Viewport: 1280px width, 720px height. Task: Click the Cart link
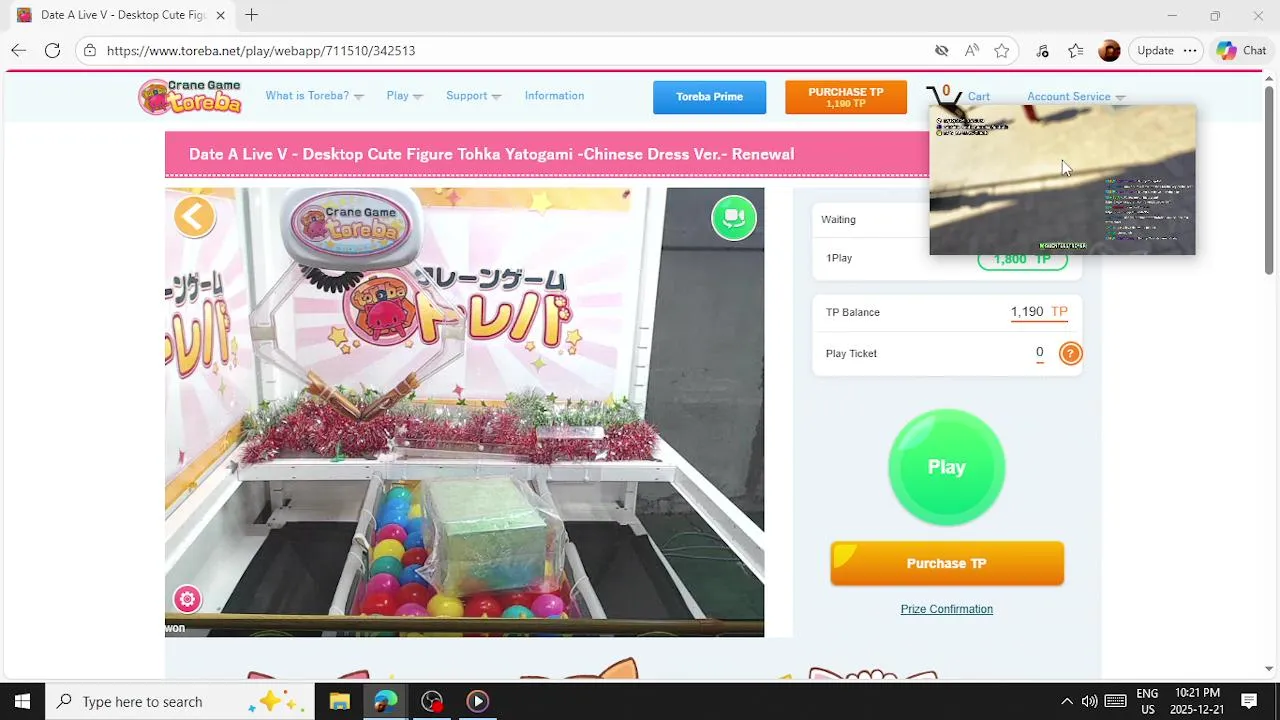(978, 97)
